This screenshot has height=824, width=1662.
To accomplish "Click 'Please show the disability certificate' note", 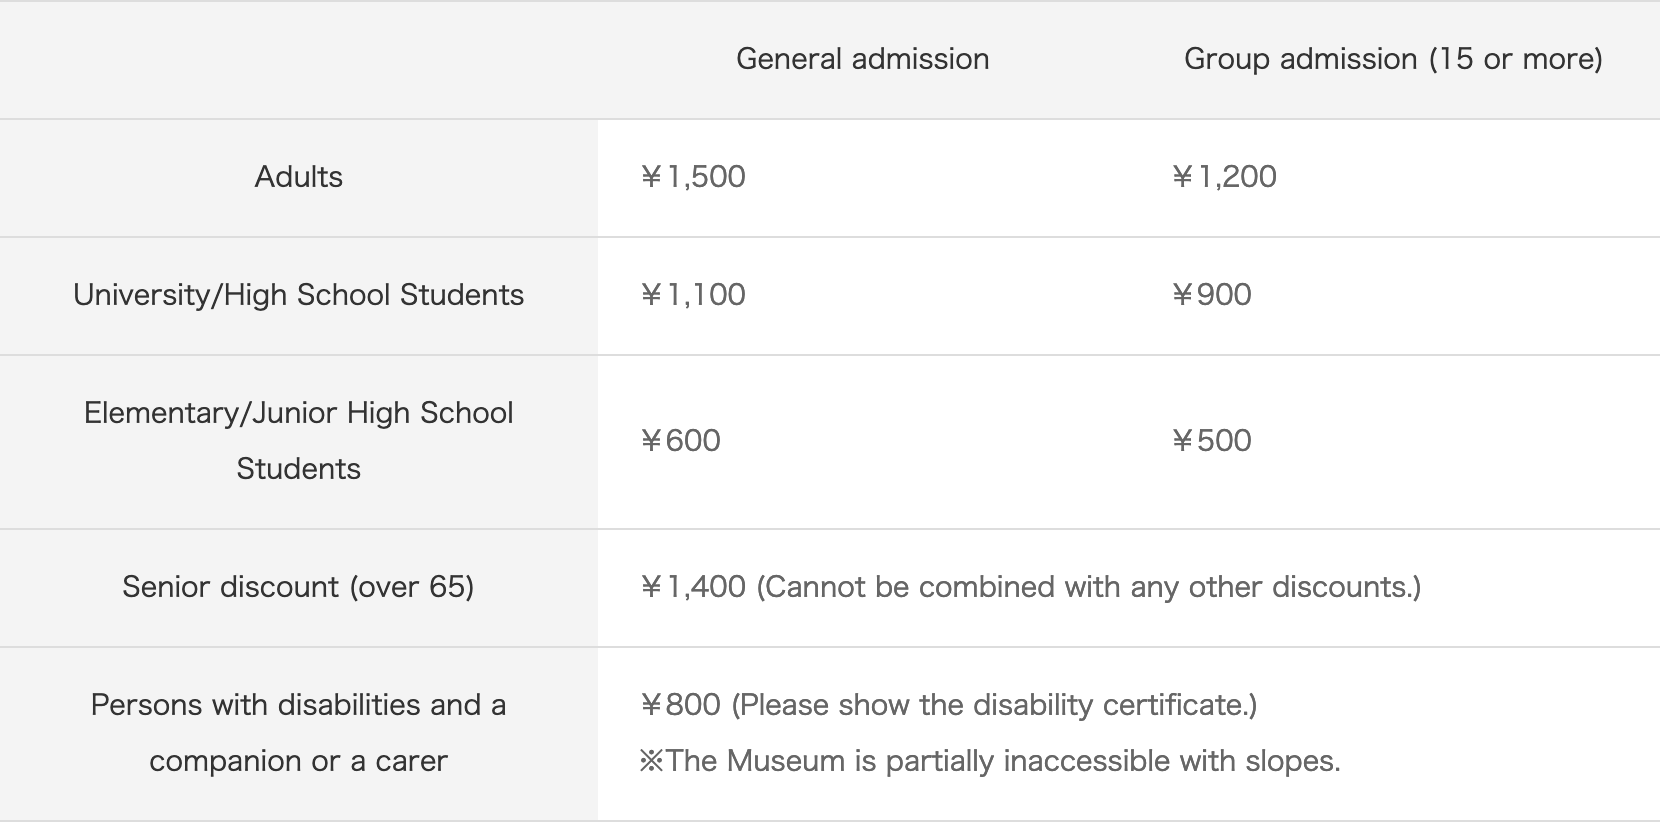I will point(995,705).
